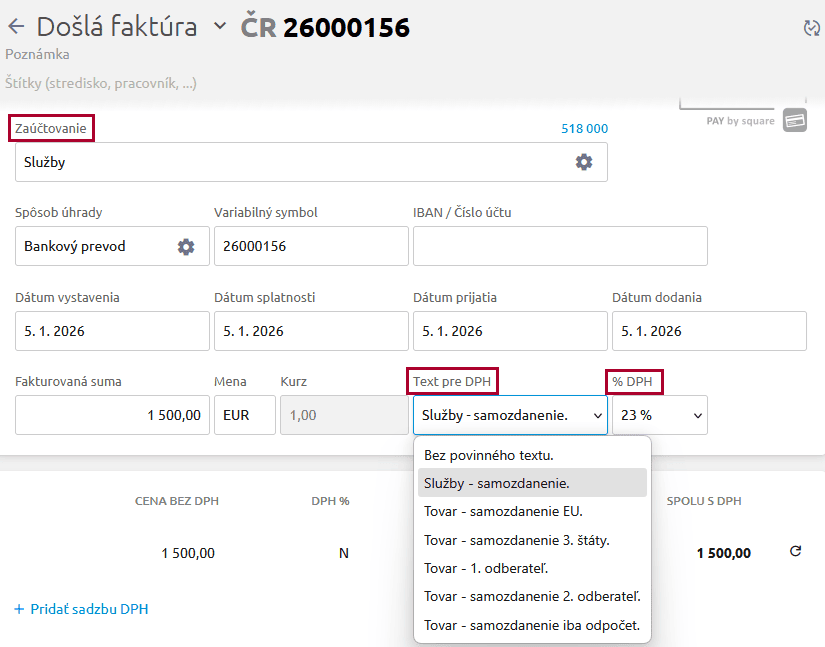Click the 518 000 account link
825x647 pixels.
click(x=584, y=129)
